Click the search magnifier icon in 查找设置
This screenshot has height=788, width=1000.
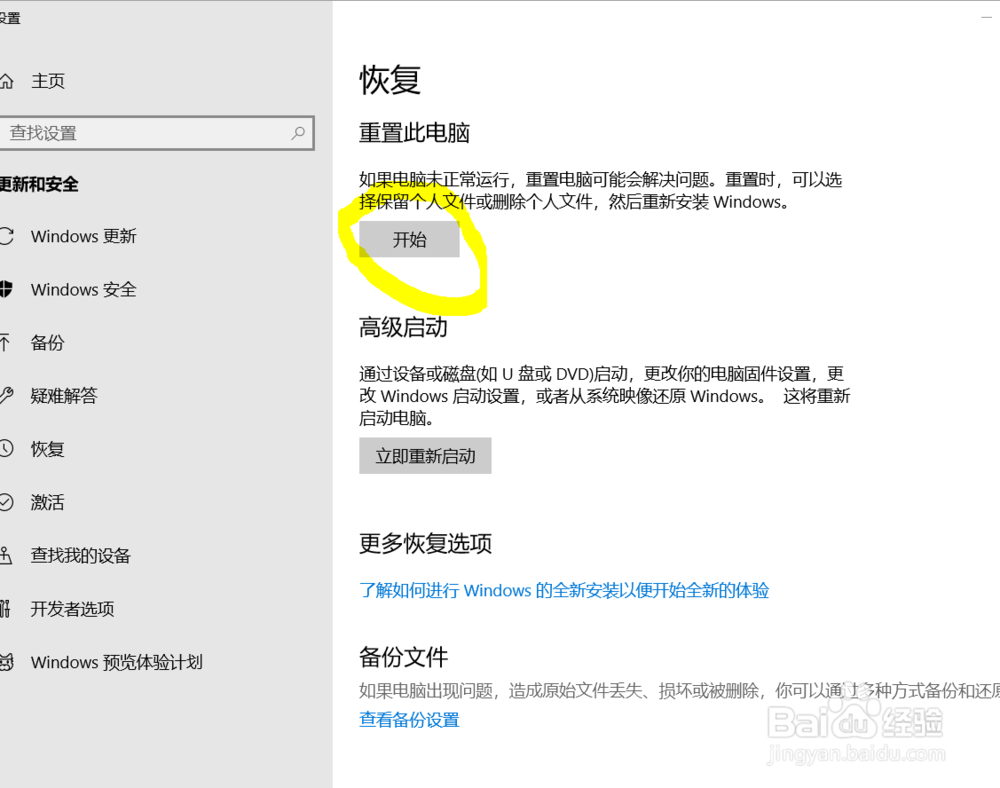(298, 133)
